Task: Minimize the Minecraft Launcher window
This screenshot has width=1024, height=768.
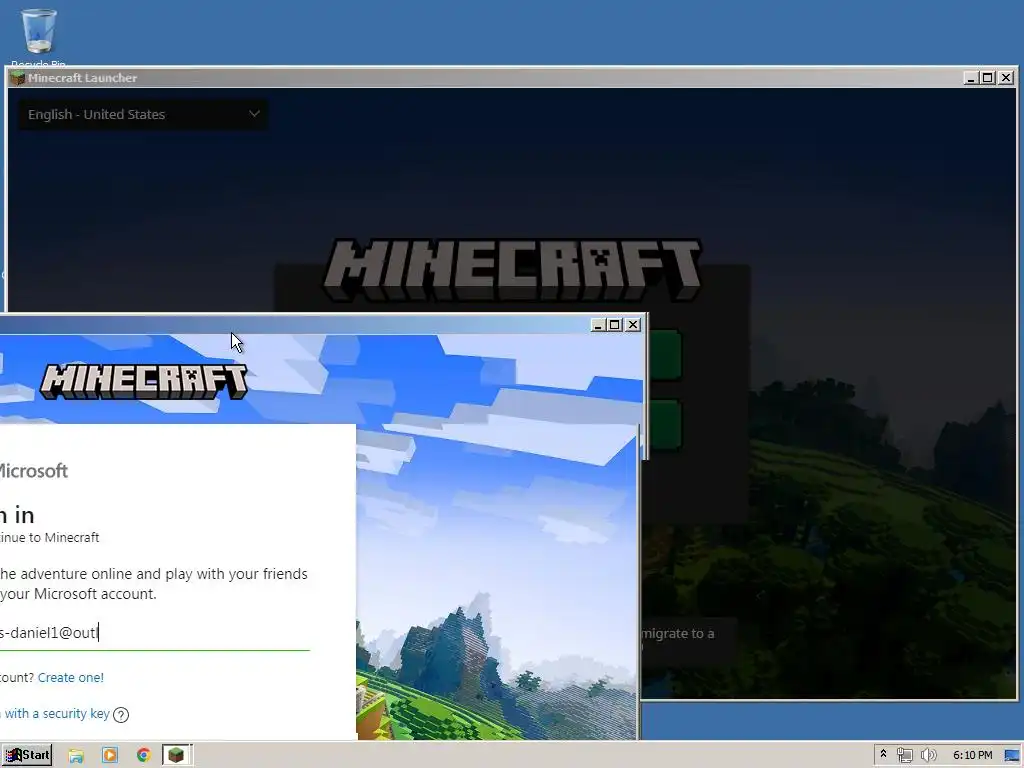Action: [x=971, y=78]
